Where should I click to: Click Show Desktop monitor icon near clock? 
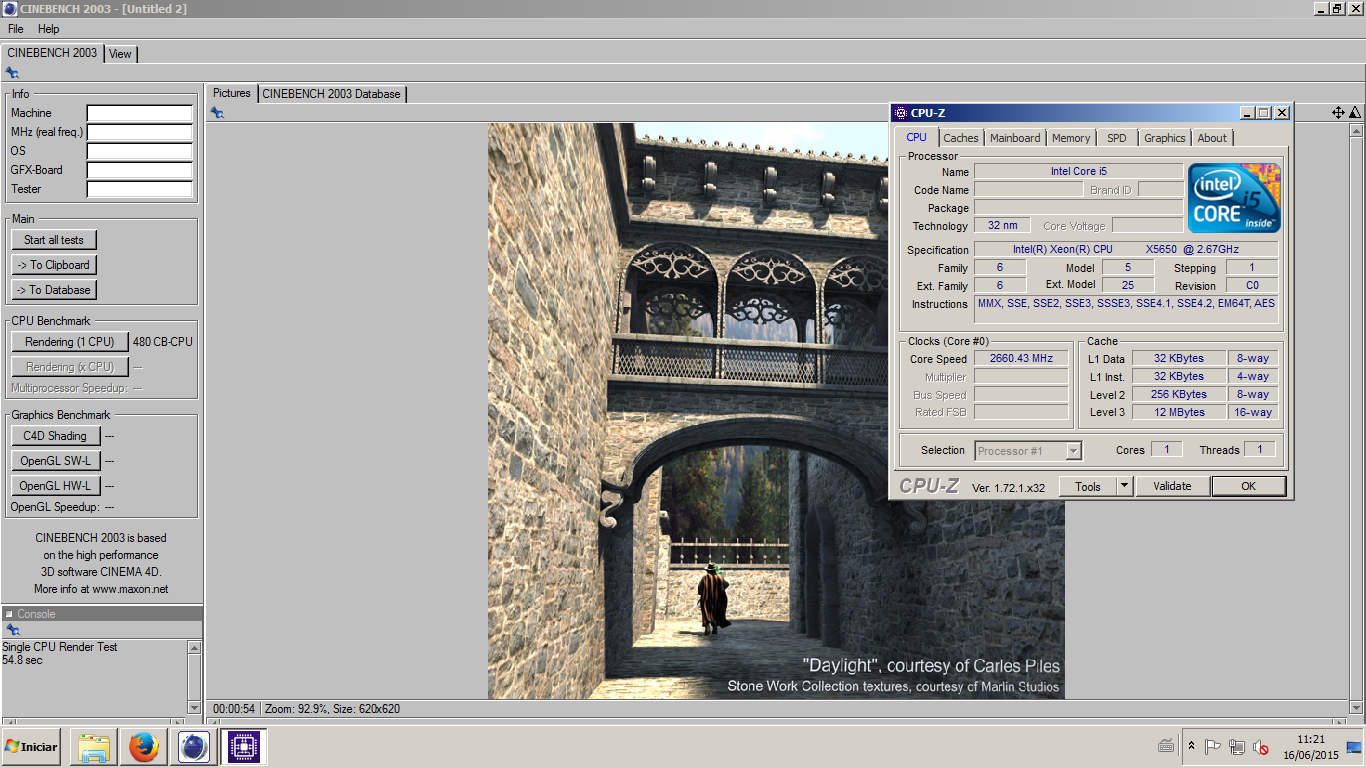[1354, 746]
